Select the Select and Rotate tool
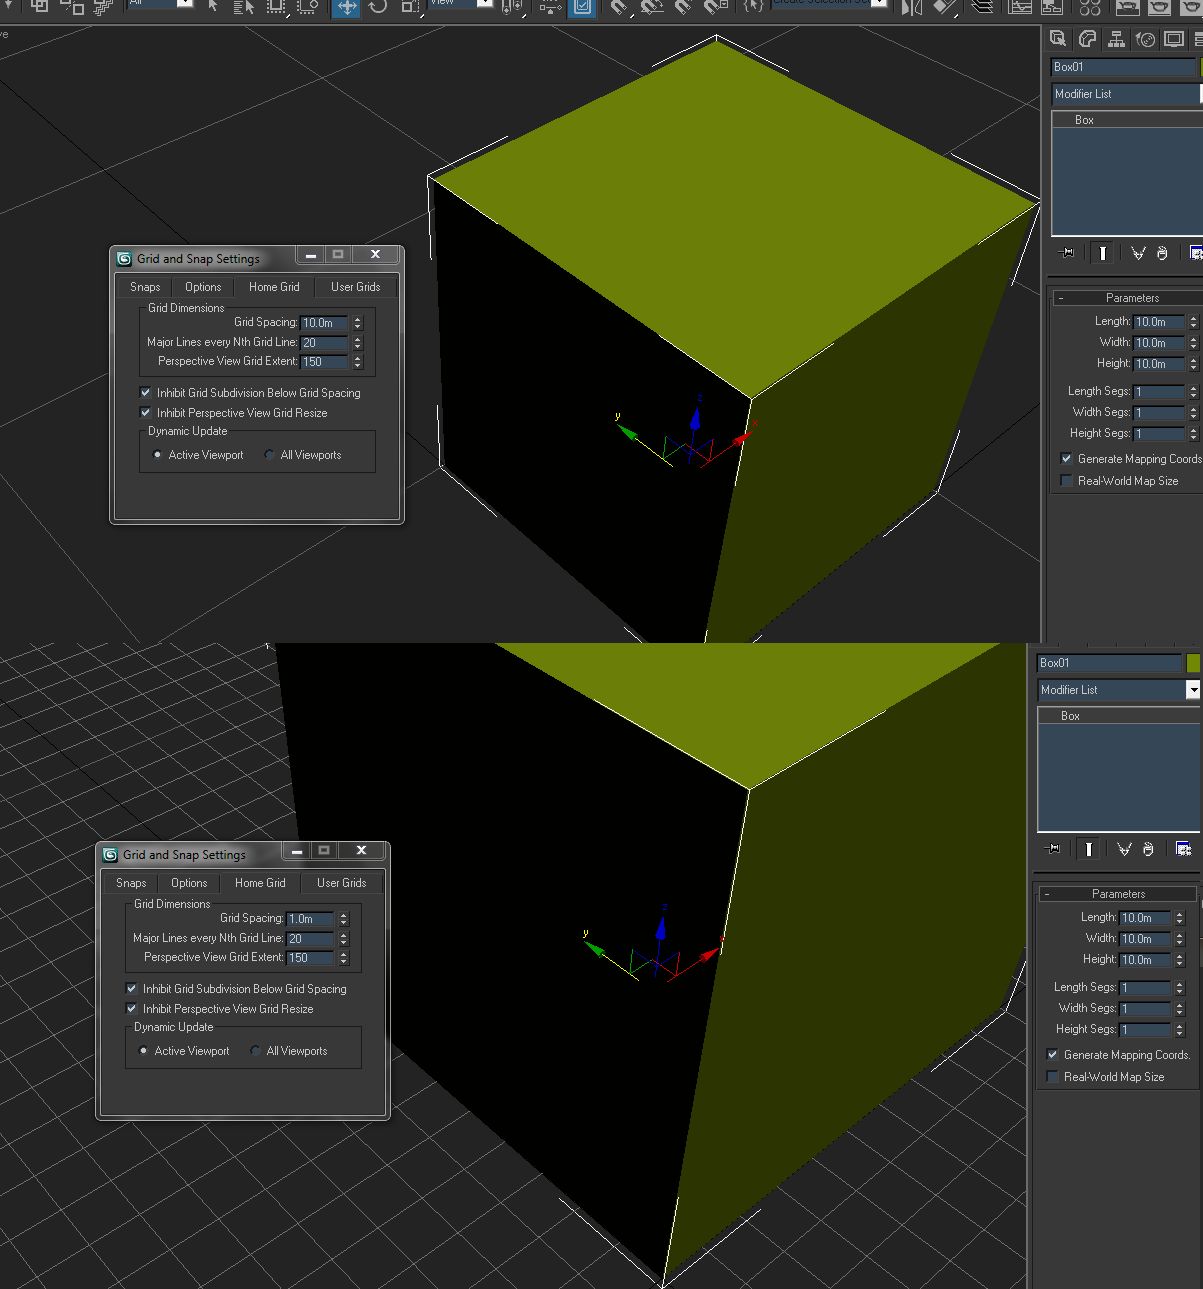1203x1289 pixels. click(x=378, y=7)
